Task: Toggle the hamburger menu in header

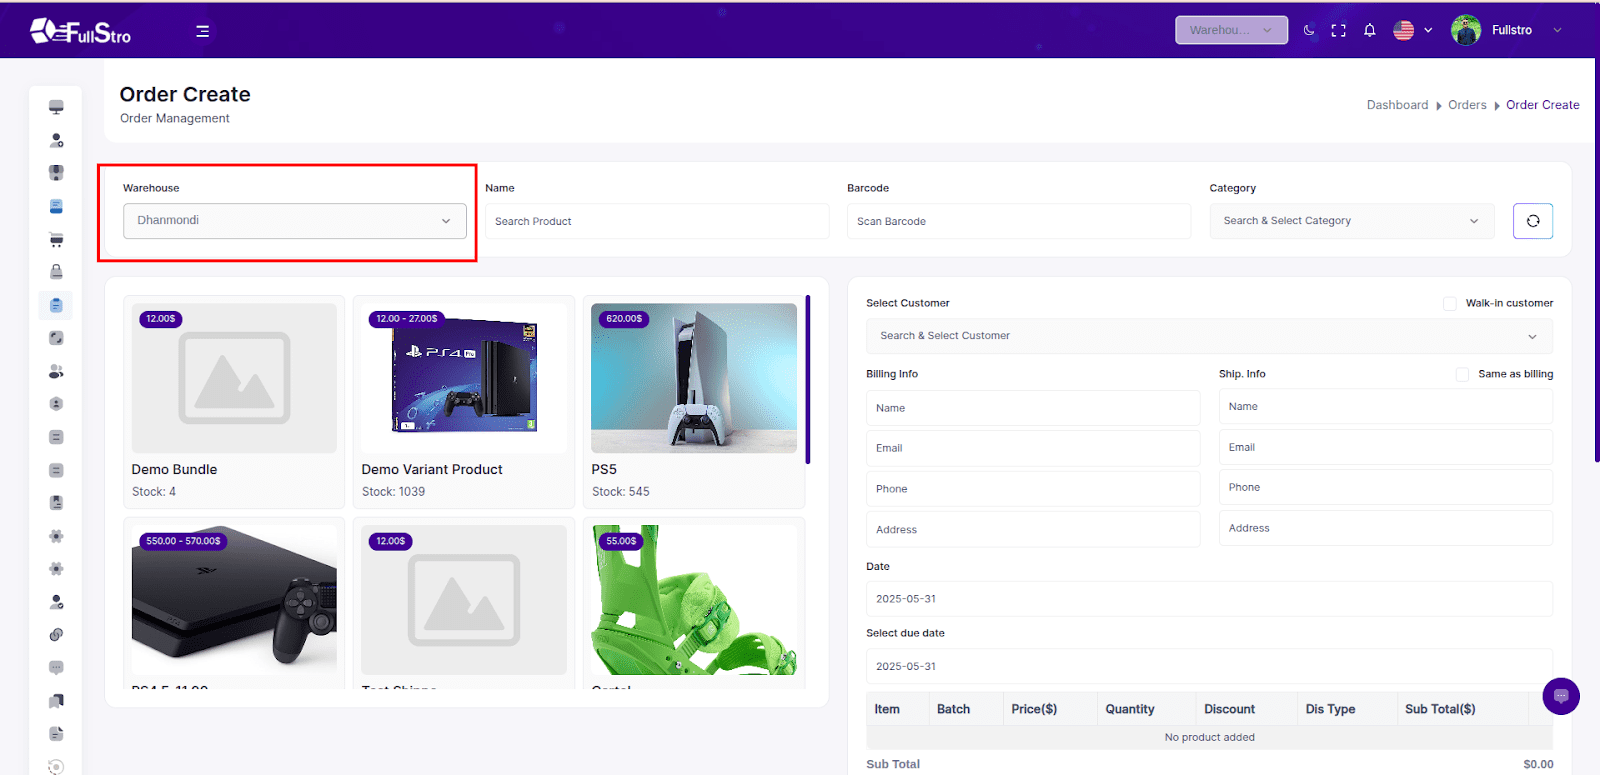Action: point(202,31)
